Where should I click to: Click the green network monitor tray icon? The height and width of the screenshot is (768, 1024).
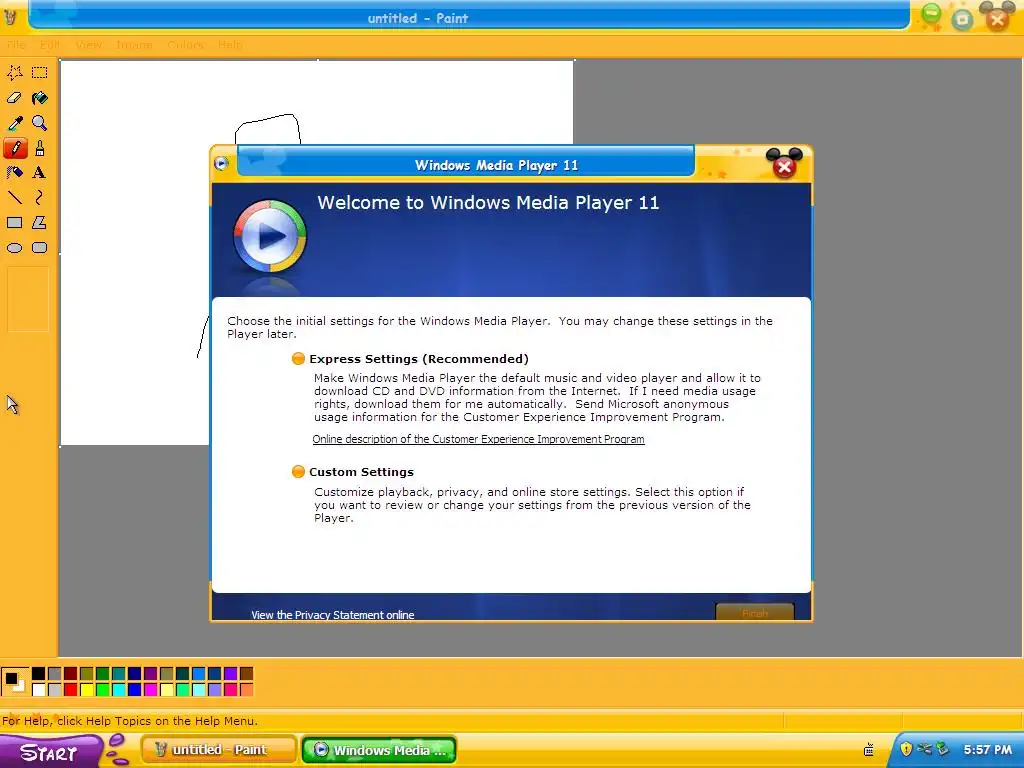click(942, 748)
